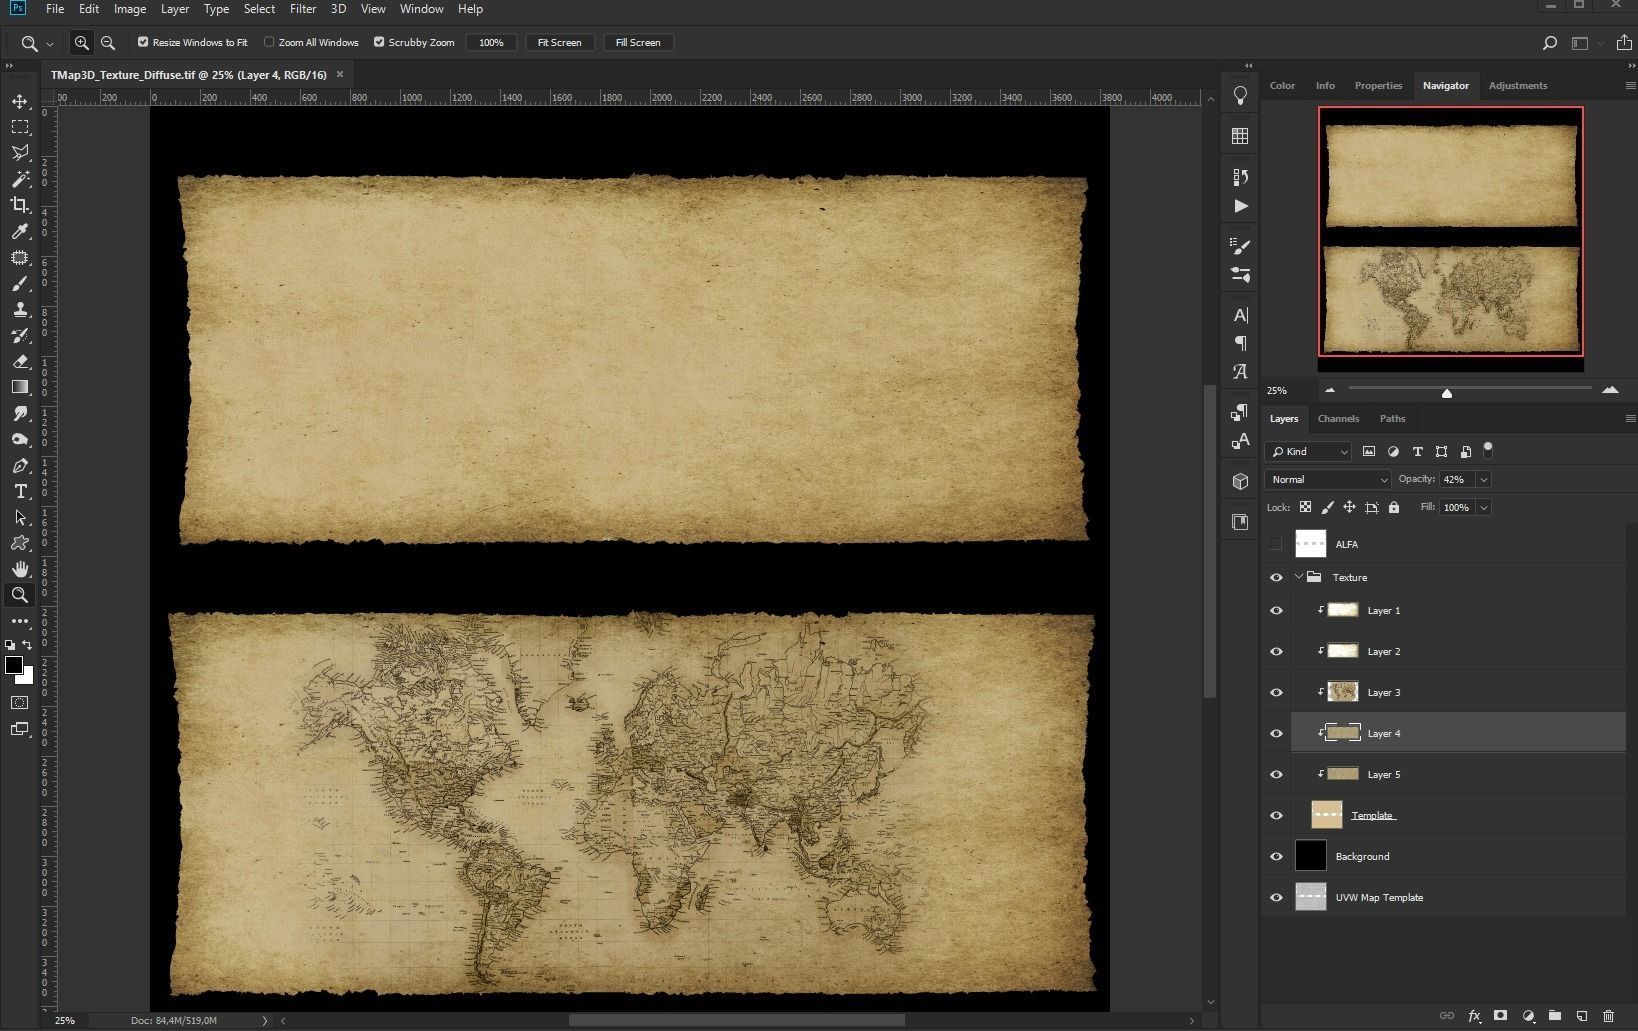Select the Rectangular Marquee tool

(x=20, y=127)
